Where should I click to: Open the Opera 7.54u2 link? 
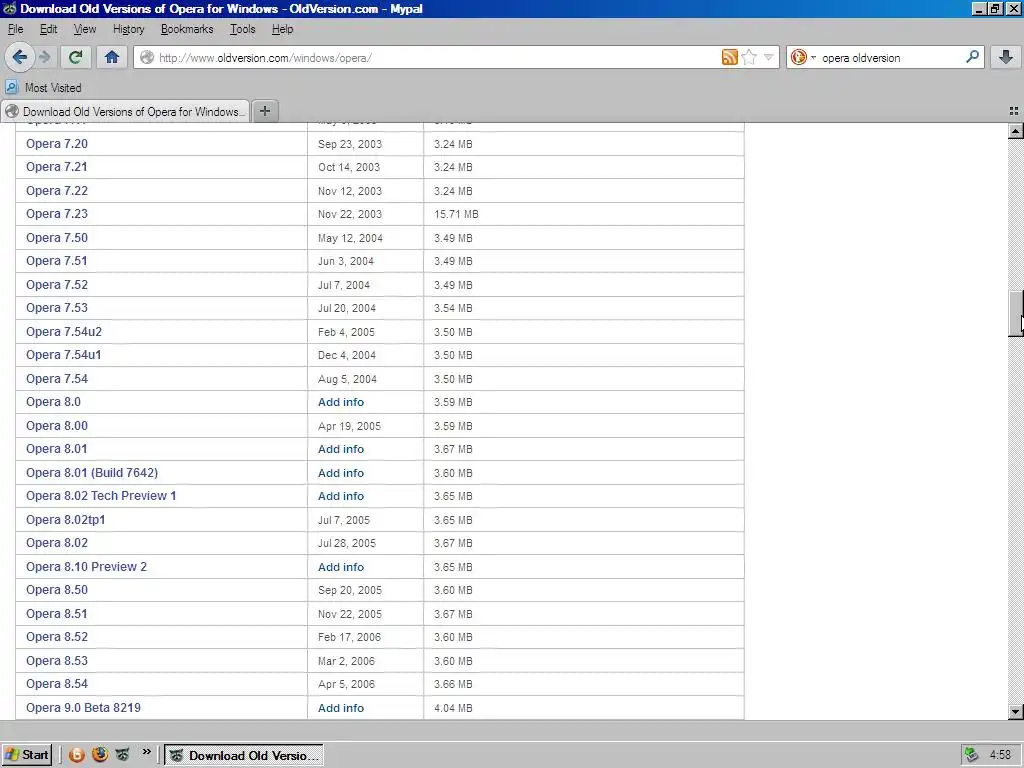coord(64,332)
